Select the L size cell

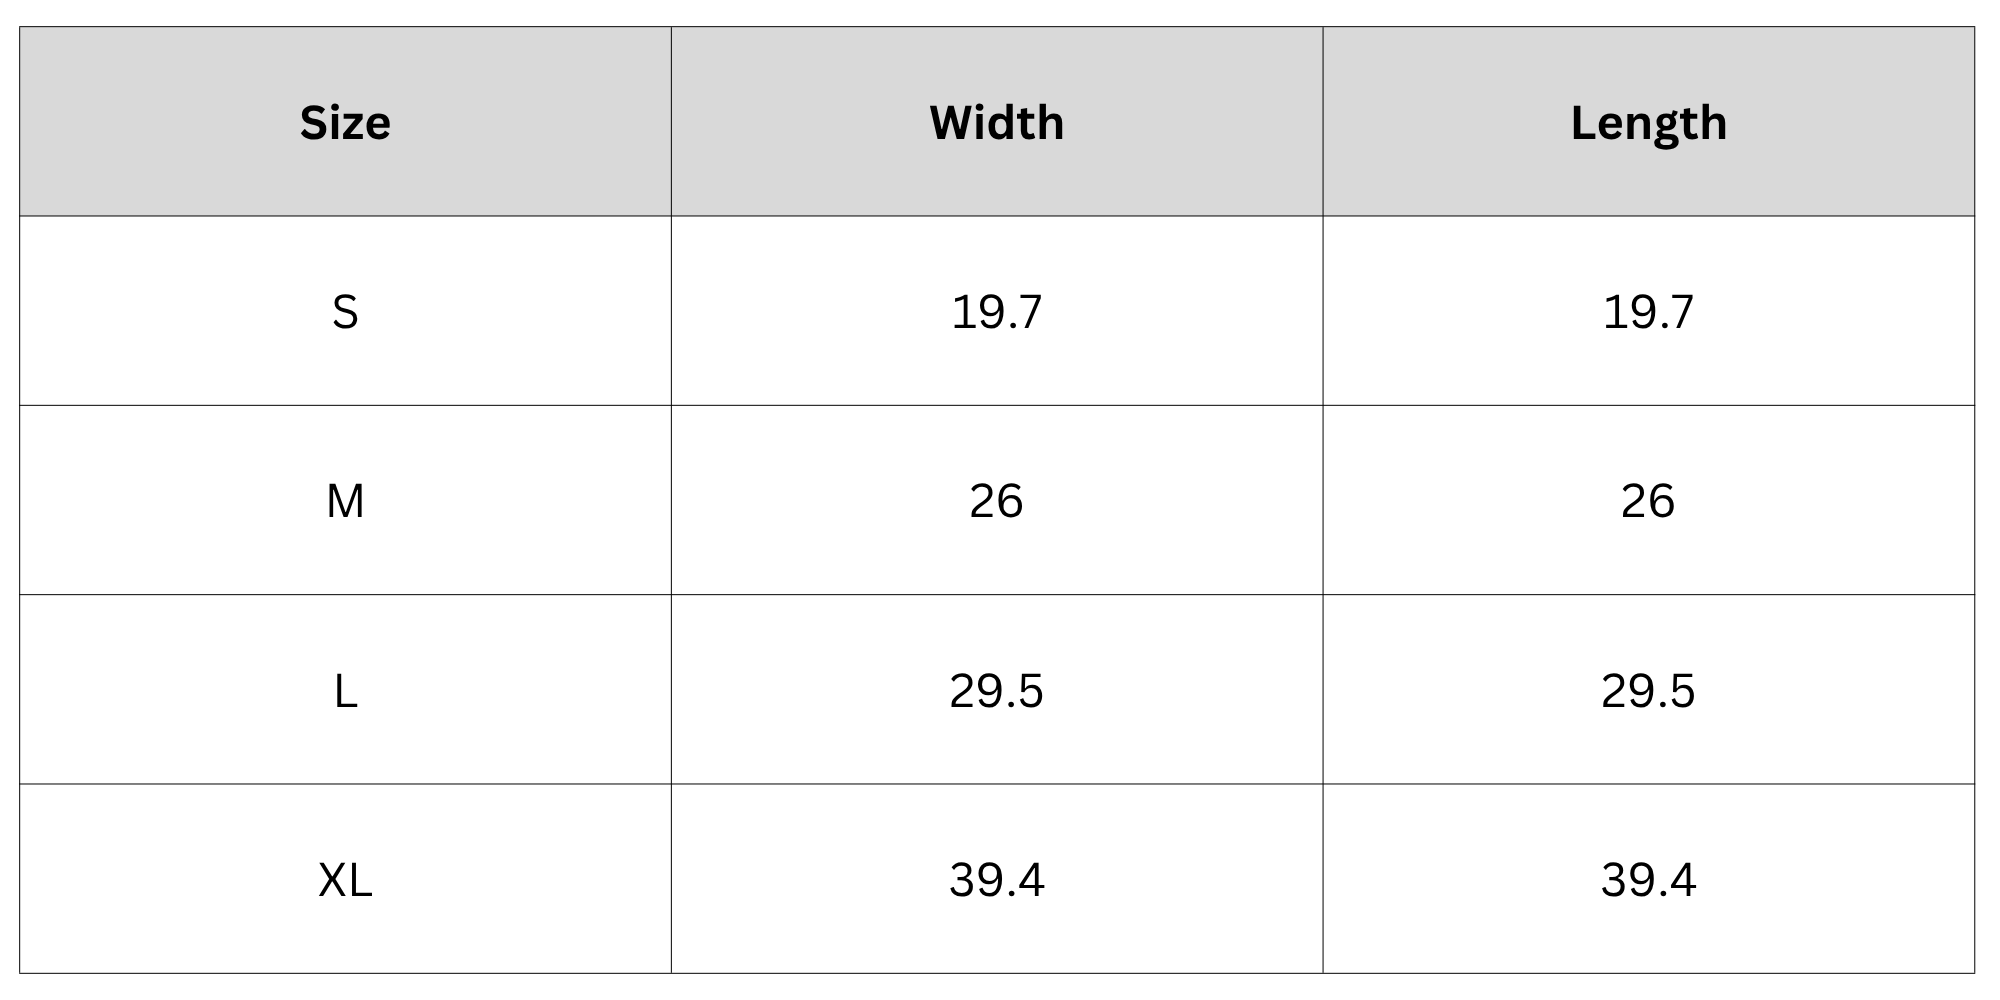coord(345,691)
